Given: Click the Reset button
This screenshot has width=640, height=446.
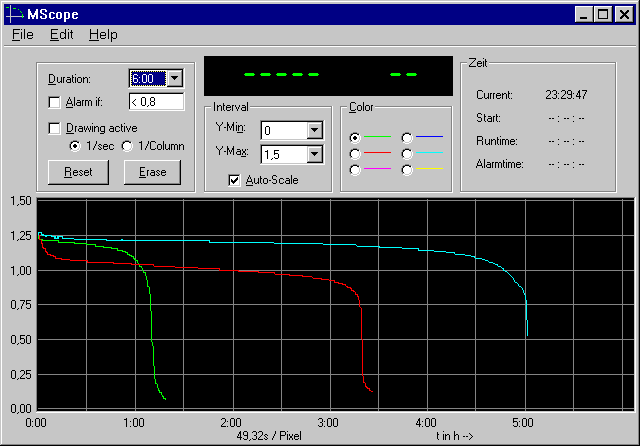Looking at the screenshot, I should tap(78, 172).
